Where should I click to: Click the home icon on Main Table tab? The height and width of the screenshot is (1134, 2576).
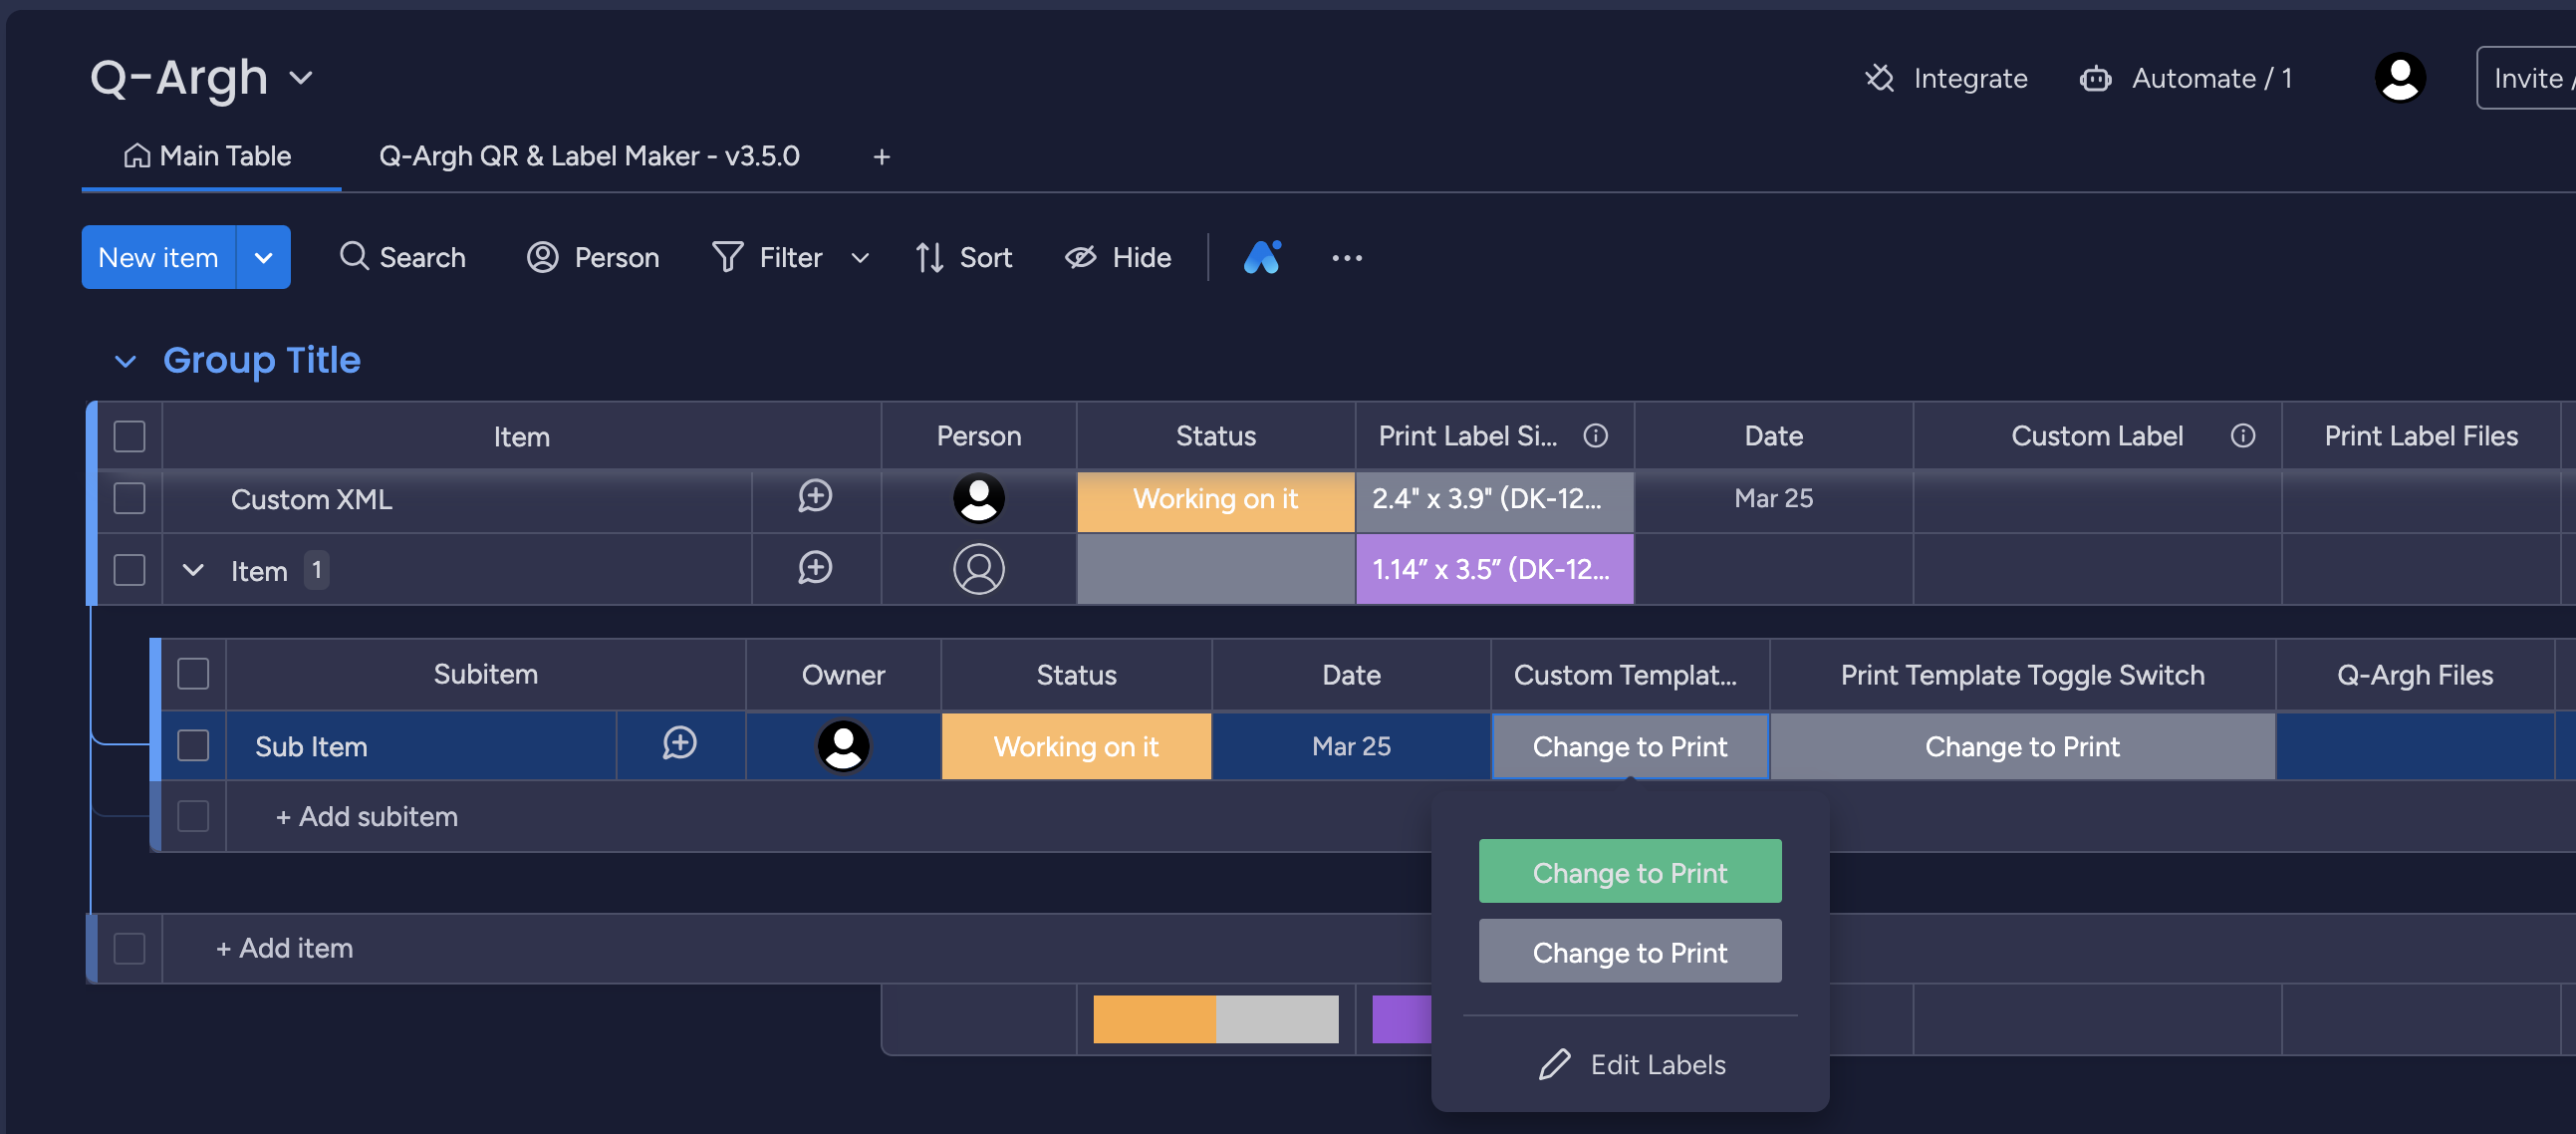137,156
